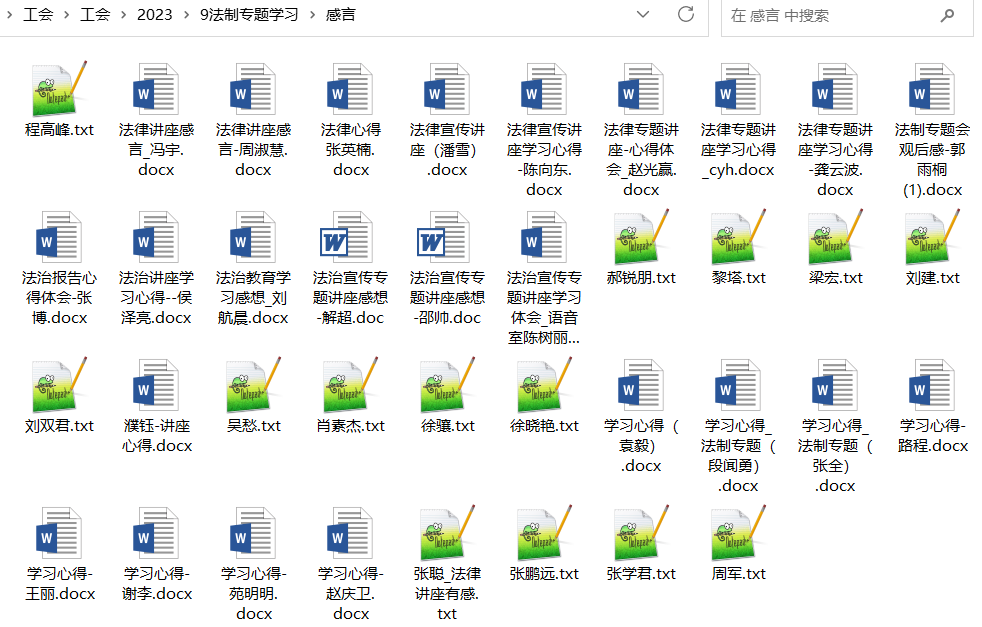This screenshot has width=982, height=627.
Task: Click the 法律讲座感言_冯宇.docx Word icon
Action: [x=156, y=92]
